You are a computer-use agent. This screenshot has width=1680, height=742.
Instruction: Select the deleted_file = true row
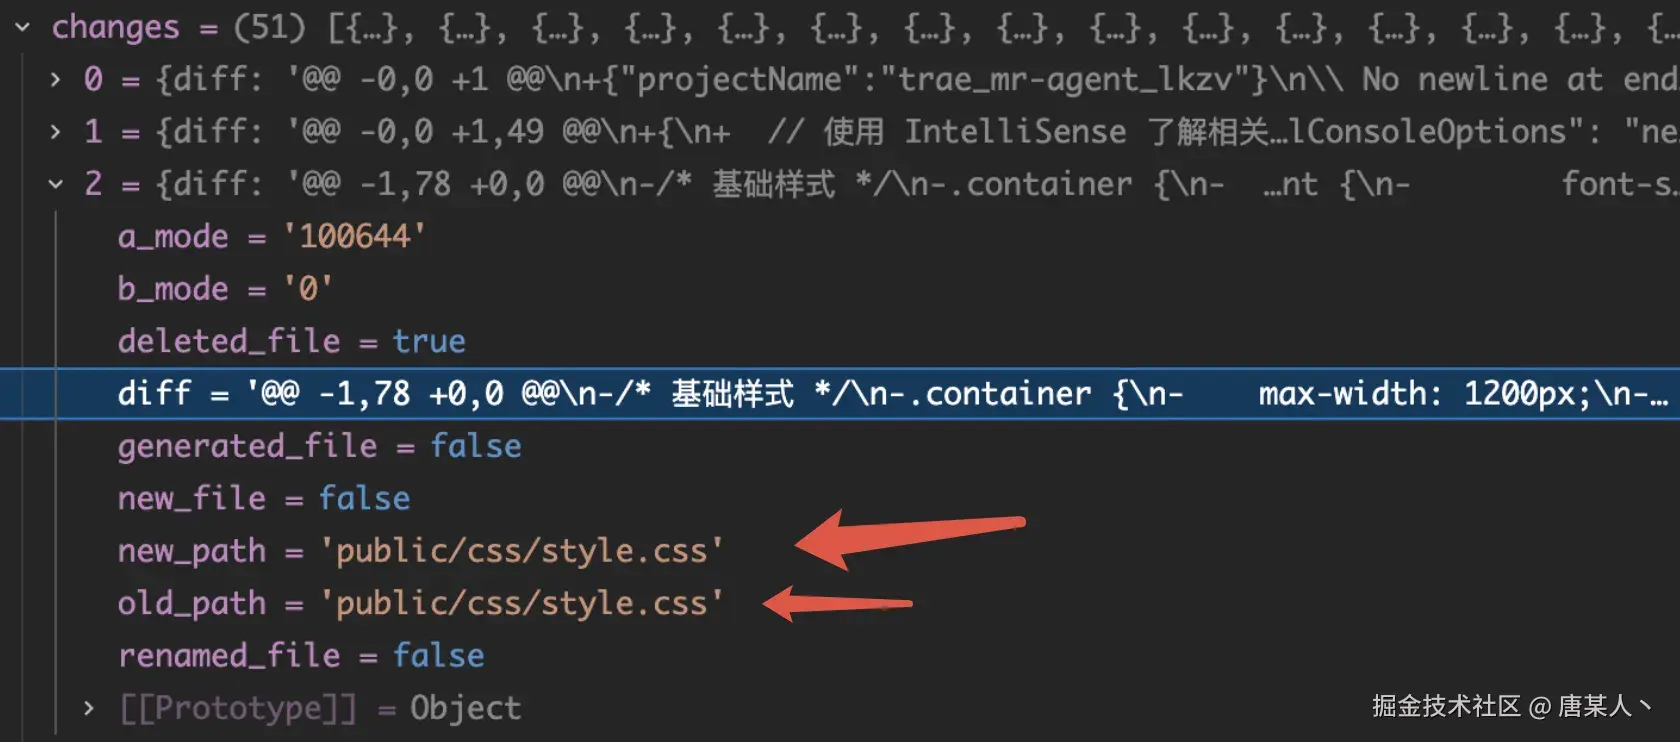click(x=840, y=341)
